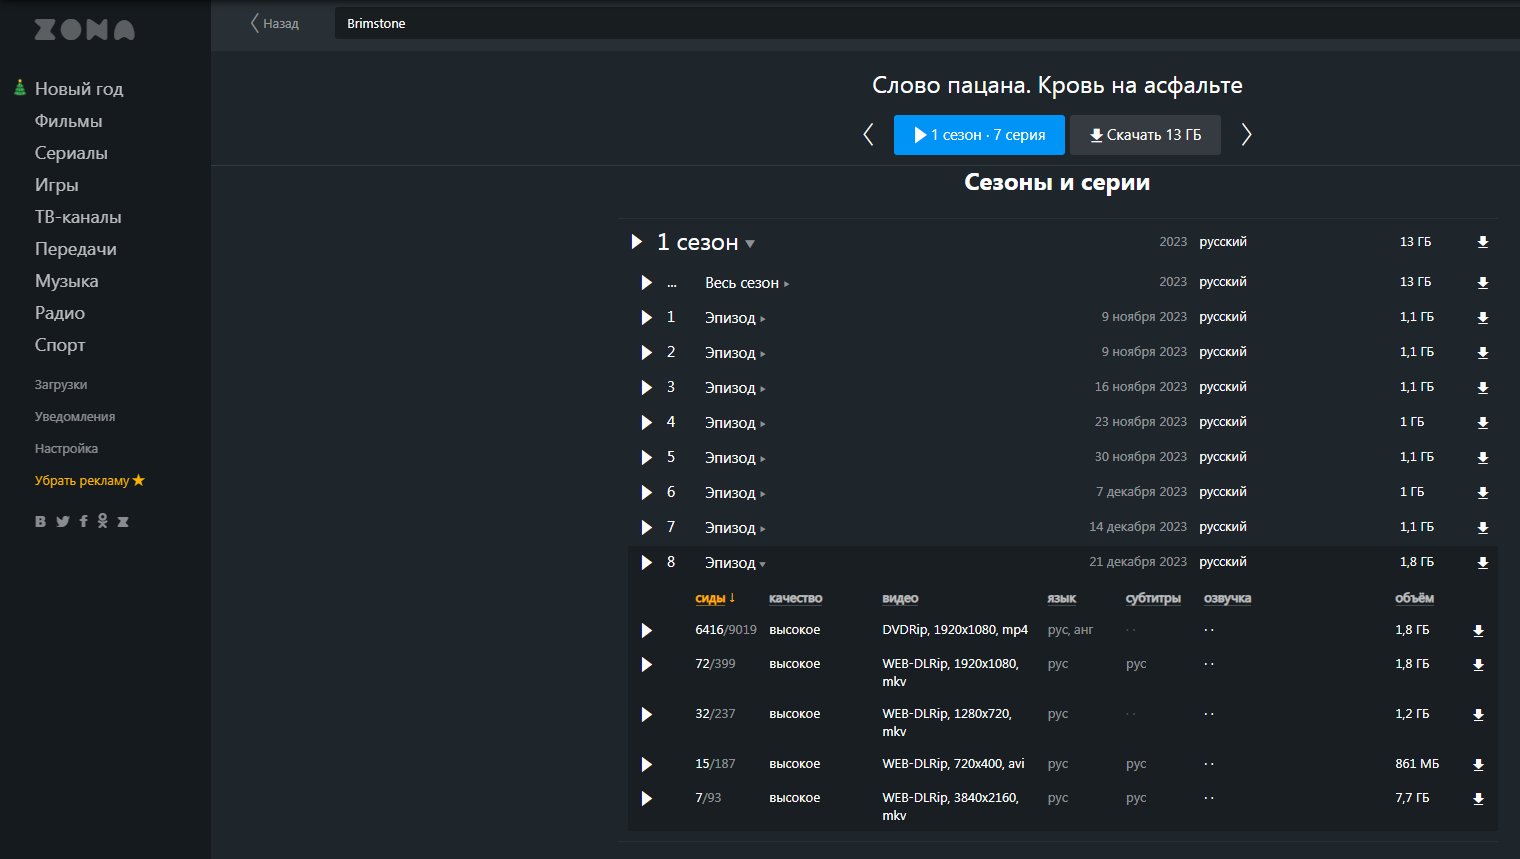Viewport: 1520px width, 859px height.
Task: Open the ТВ-каналы section
Action: pyautogui.click(x=78, y=217)
